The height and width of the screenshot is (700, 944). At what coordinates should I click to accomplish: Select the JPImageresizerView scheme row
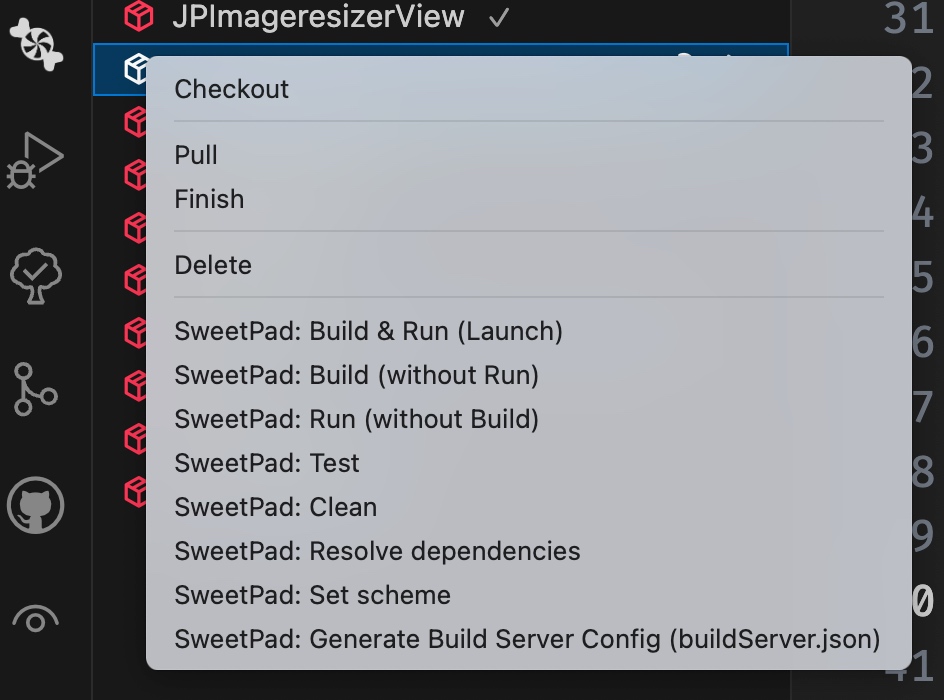[x=318, y=16]
